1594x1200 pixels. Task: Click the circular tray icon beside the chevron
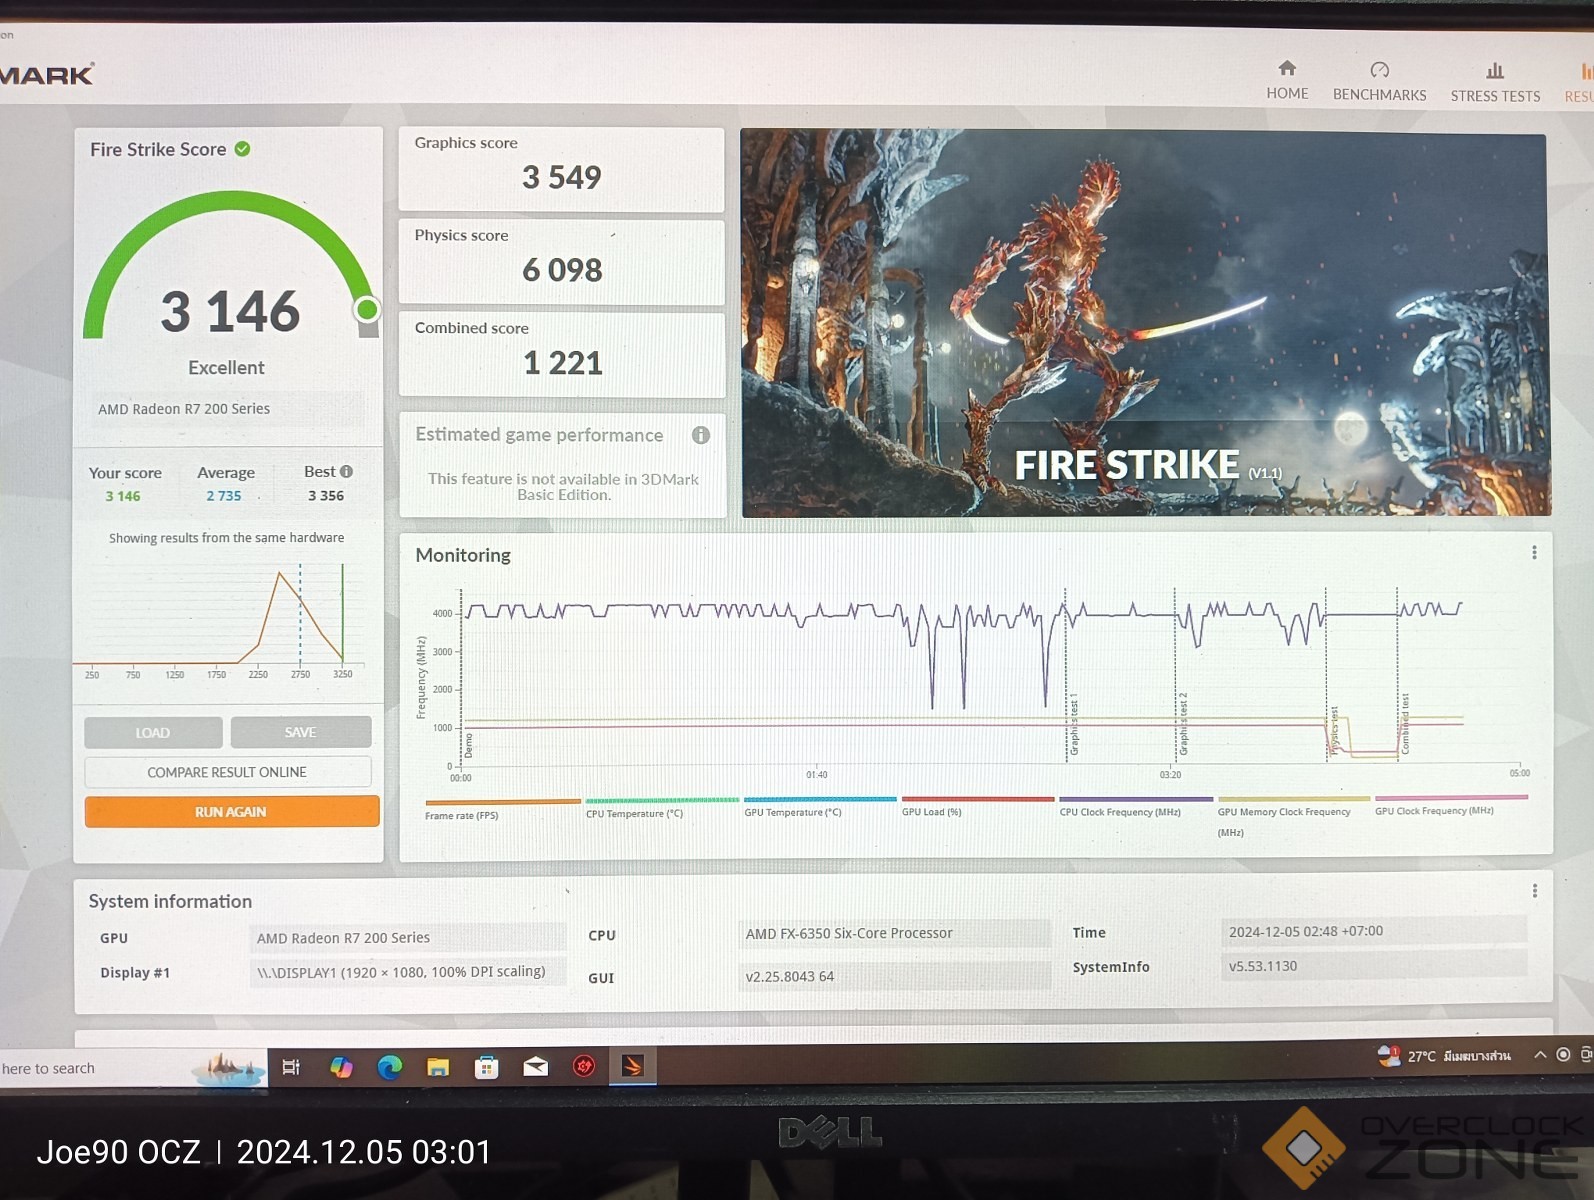(x=1563, y=1055)
